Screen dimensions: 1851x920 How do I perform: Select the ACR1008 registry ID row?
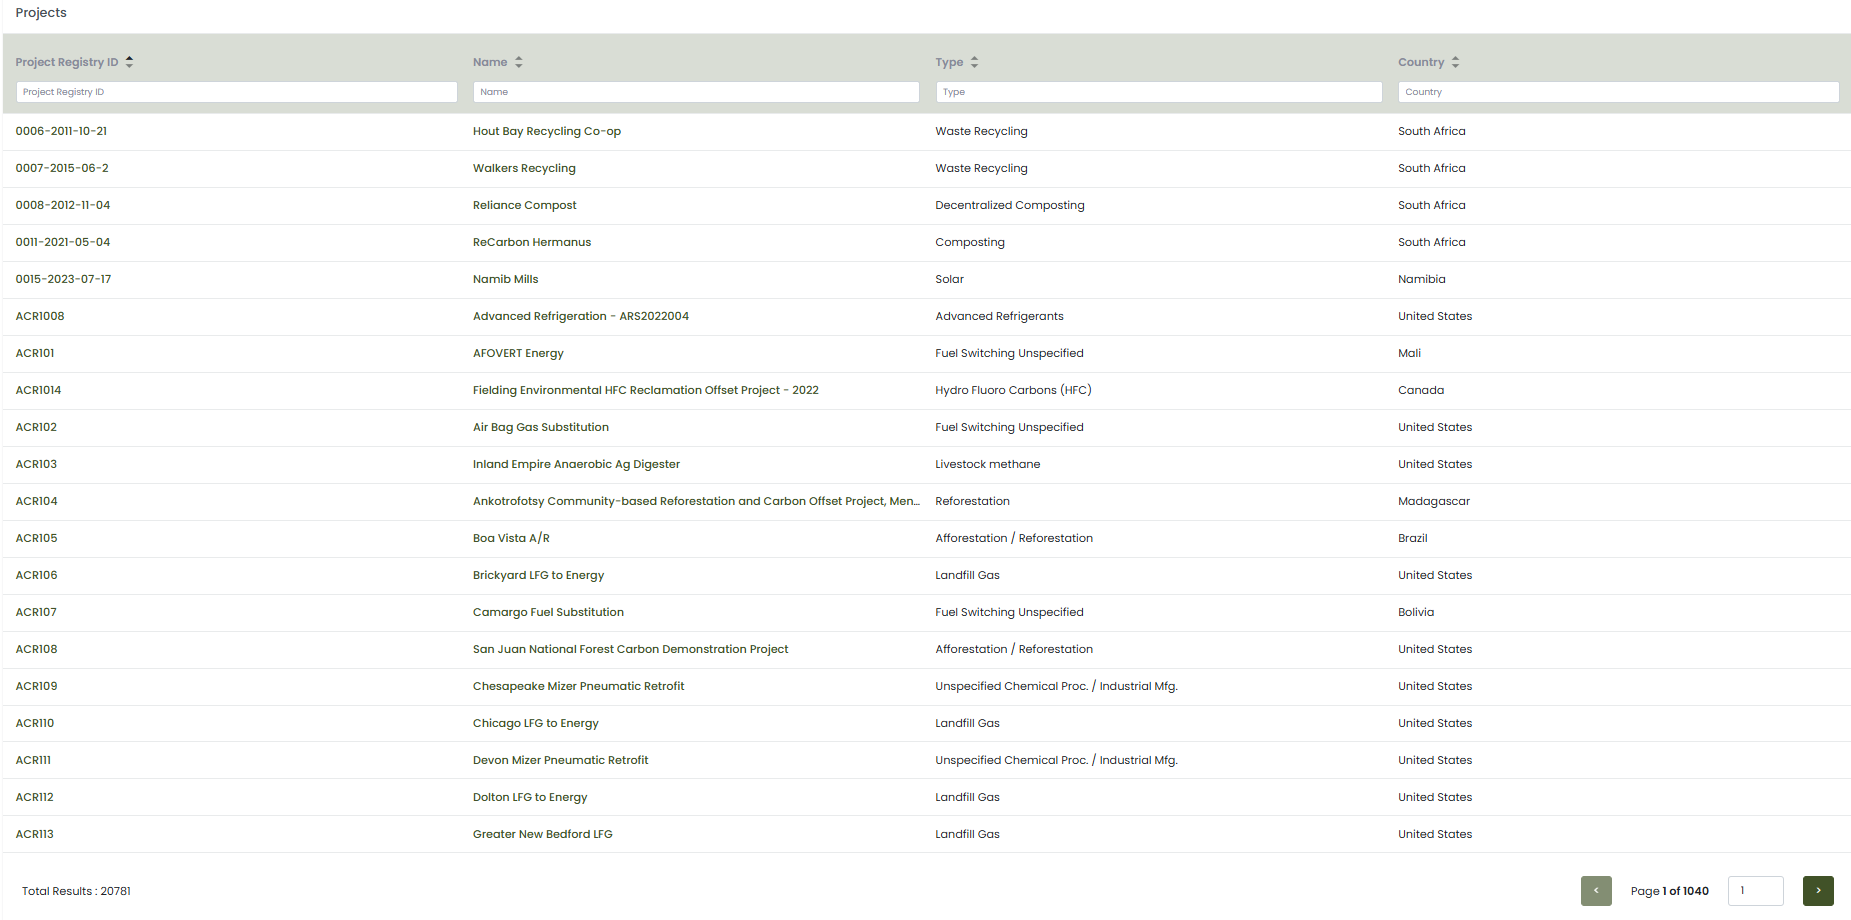coord(40,316)
